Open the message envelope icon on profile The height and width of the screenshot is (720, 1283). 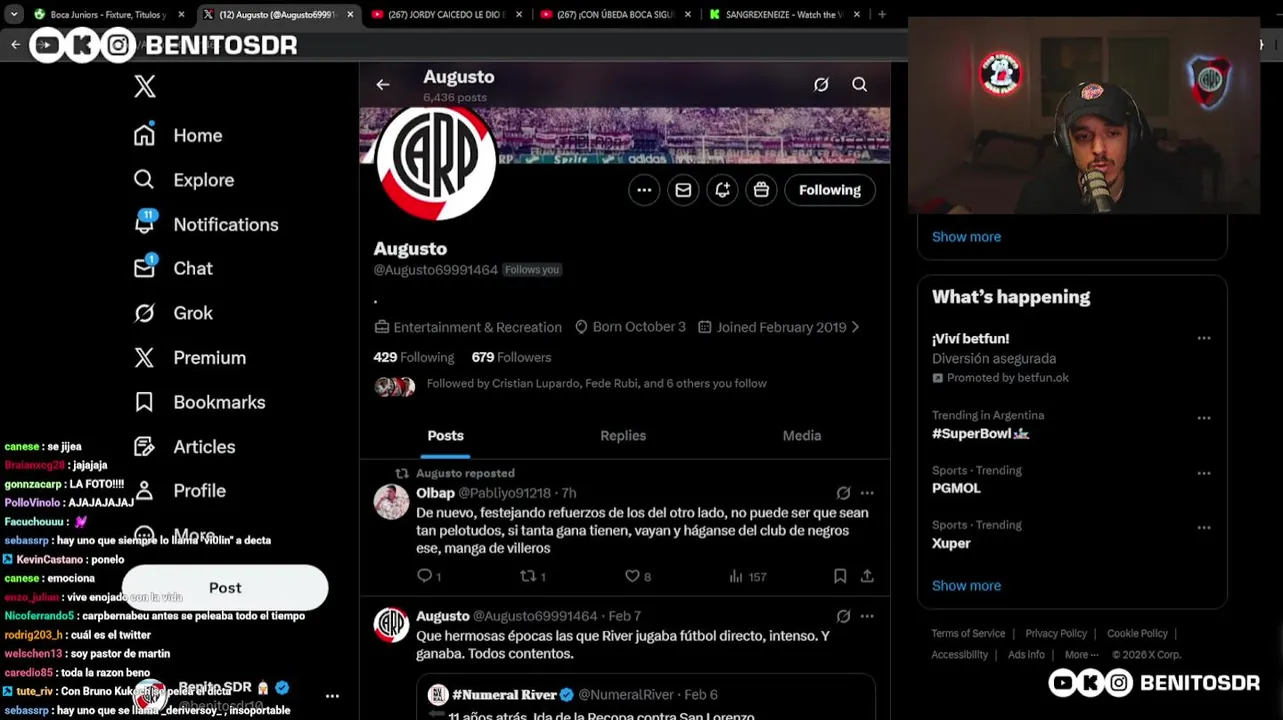683,190
